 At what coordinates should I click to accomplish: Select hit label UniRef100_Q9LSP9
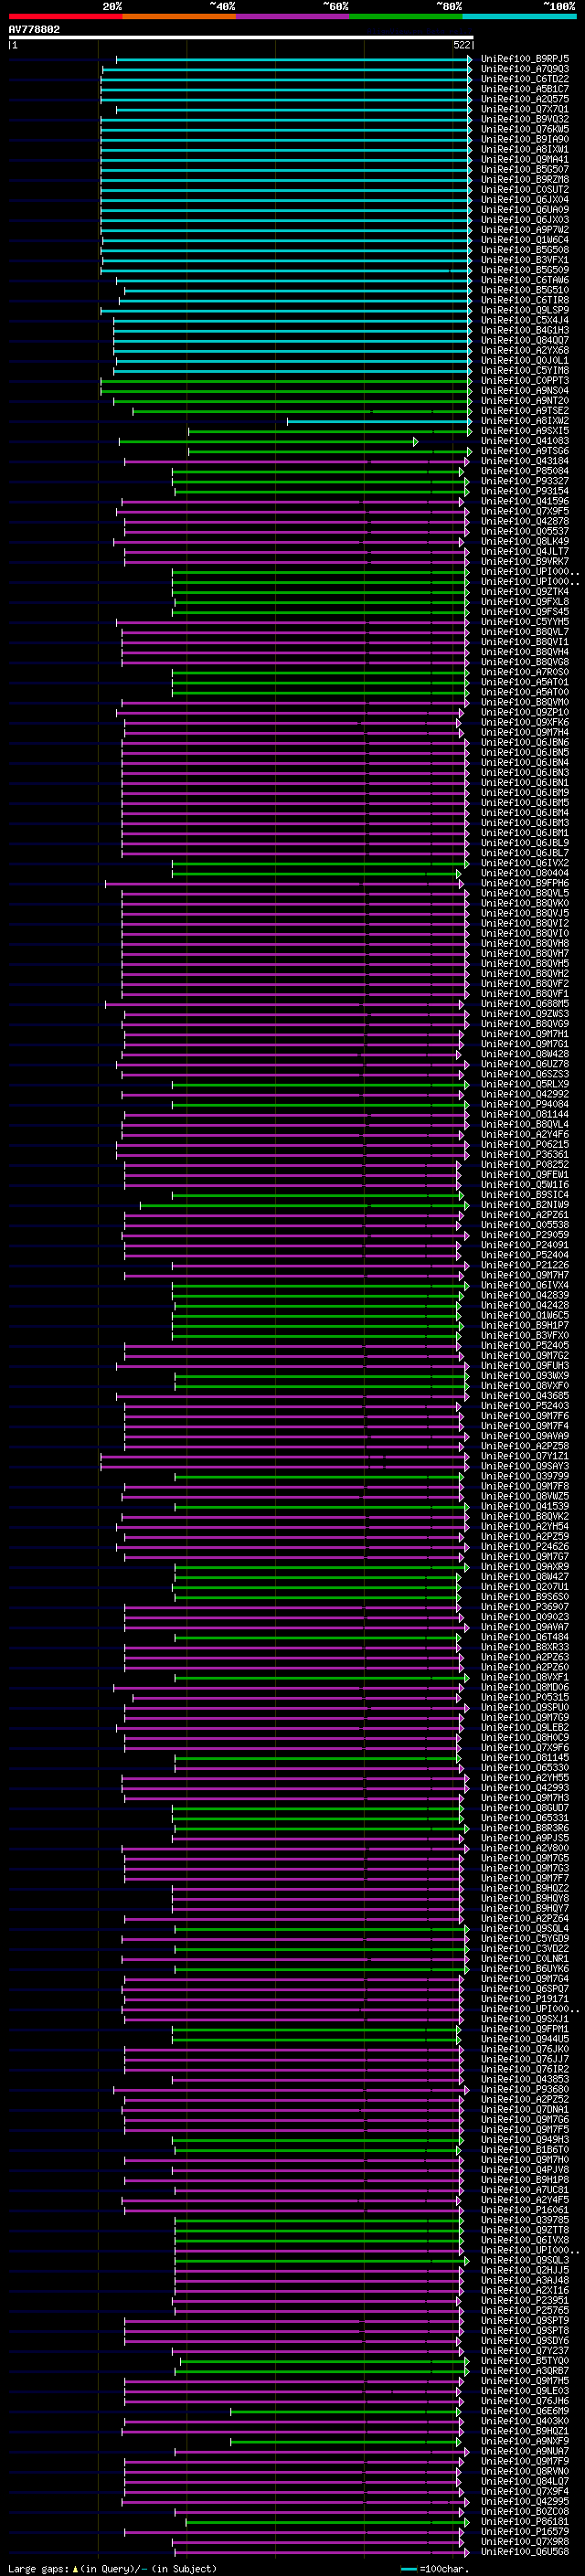[525, 310]
